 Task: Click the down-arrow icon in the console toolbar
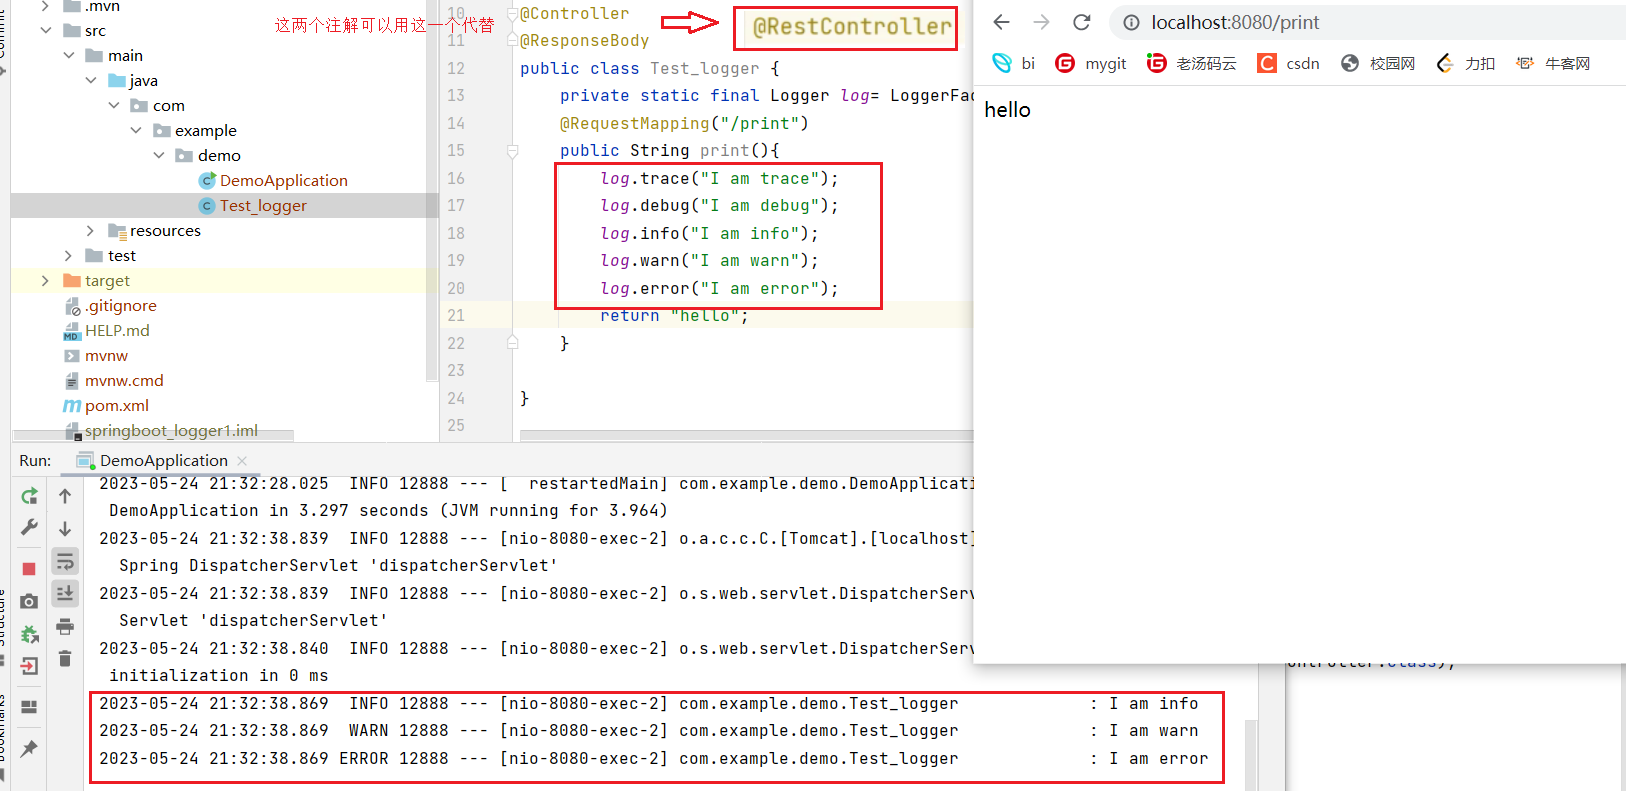pyautogui.click(x=65, y=528)
